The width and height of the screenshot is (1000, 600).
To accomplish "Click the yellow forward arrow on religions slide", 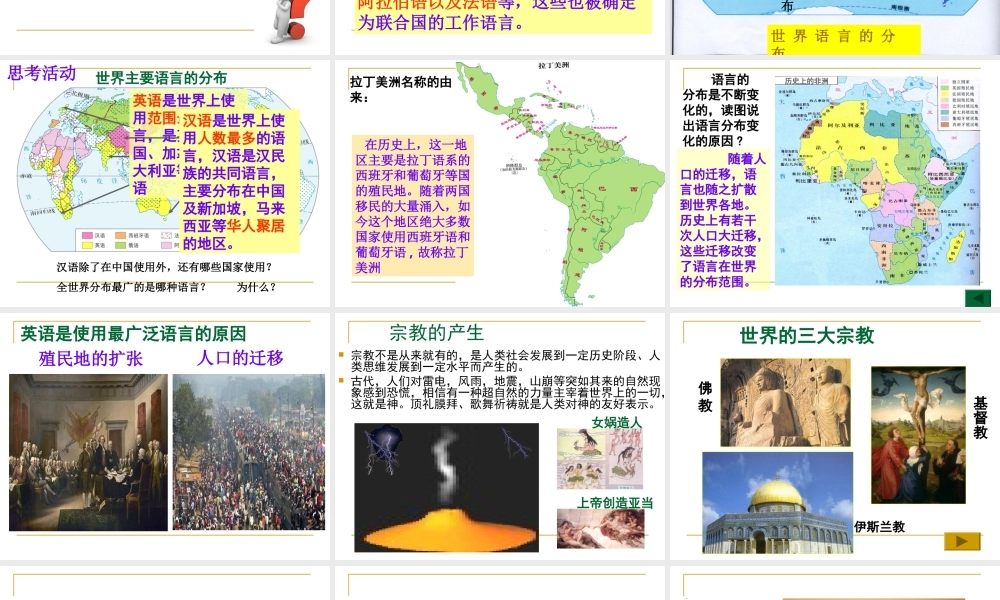I will click(x=962, y=541).
